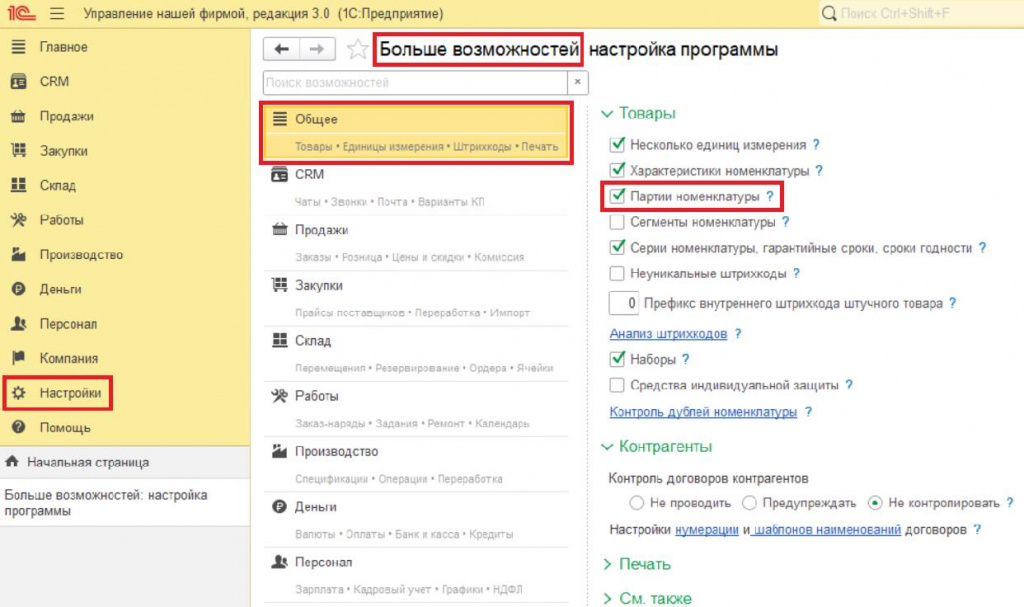Click the Производство factory icon in sidebar
Image resolution: width=1024 pixels, height=607 pixels.
point(18,254)
